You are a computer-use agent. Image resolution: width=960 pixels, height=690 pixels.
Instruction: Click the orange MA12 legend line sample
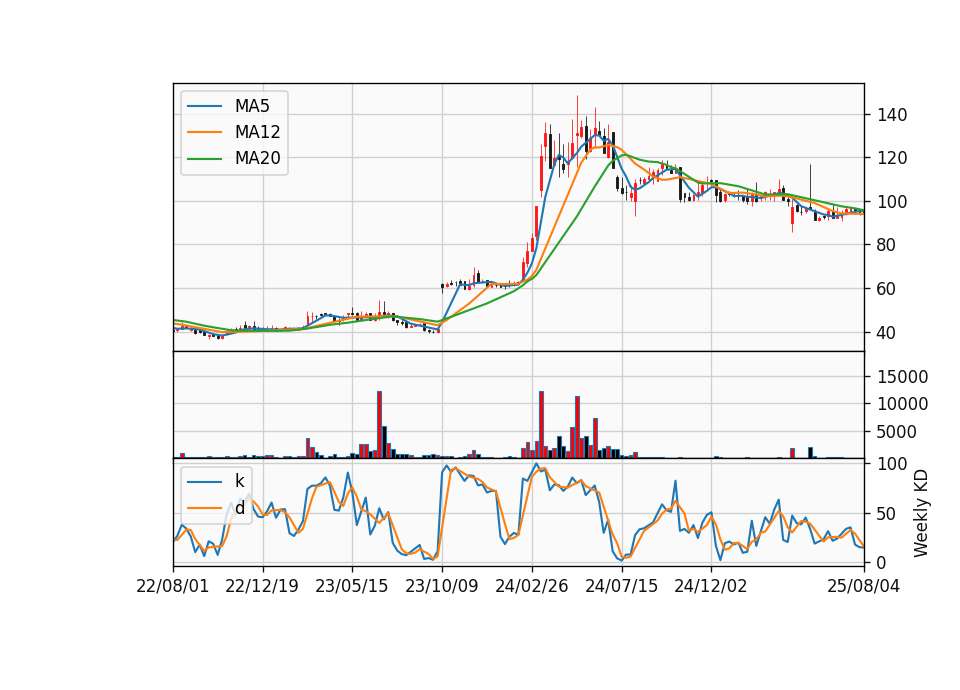[x=204, y=132]
